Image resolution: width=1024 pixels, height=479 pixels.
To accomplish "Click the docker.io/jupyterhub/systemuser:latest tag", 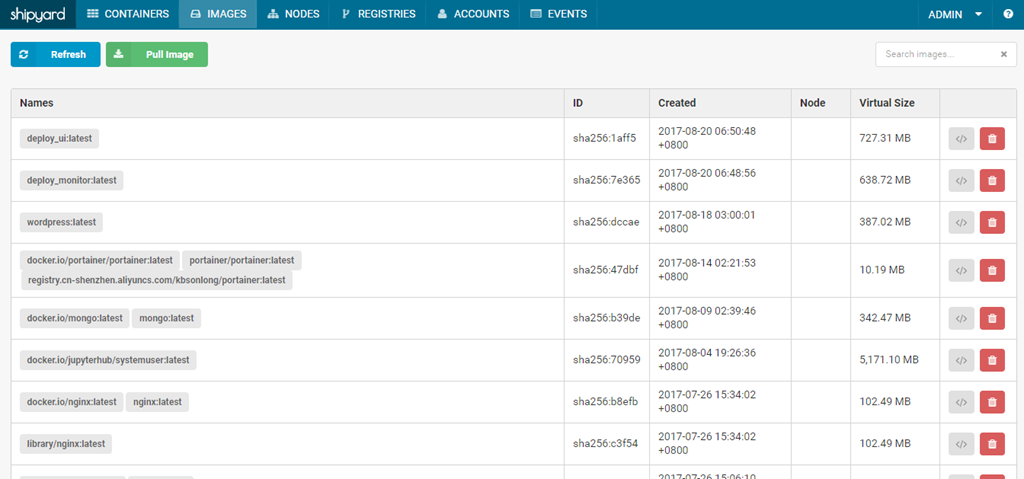I will click(x=108, y=360).
